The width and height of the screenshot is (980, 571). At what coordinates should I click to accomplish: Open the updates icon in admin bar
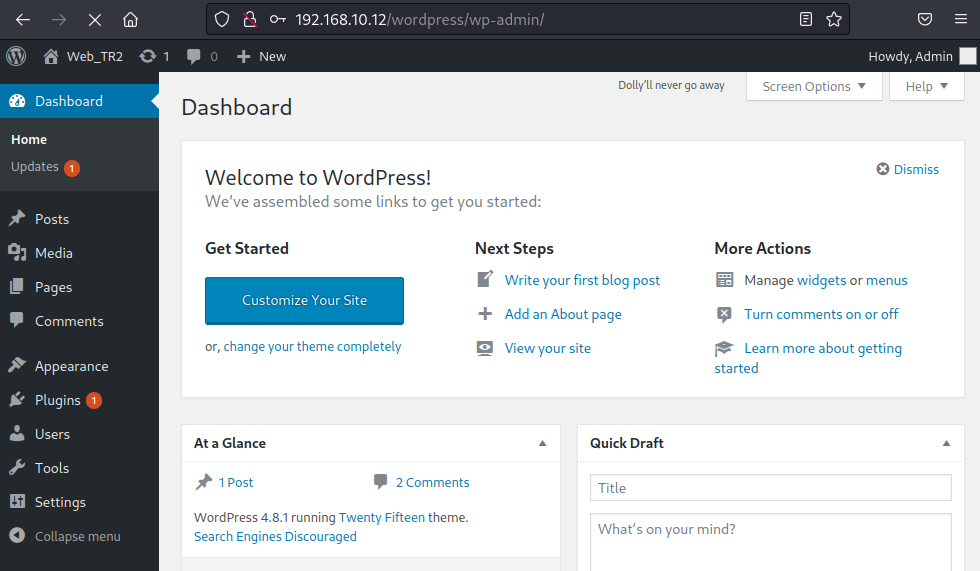[x=149, y=56]
